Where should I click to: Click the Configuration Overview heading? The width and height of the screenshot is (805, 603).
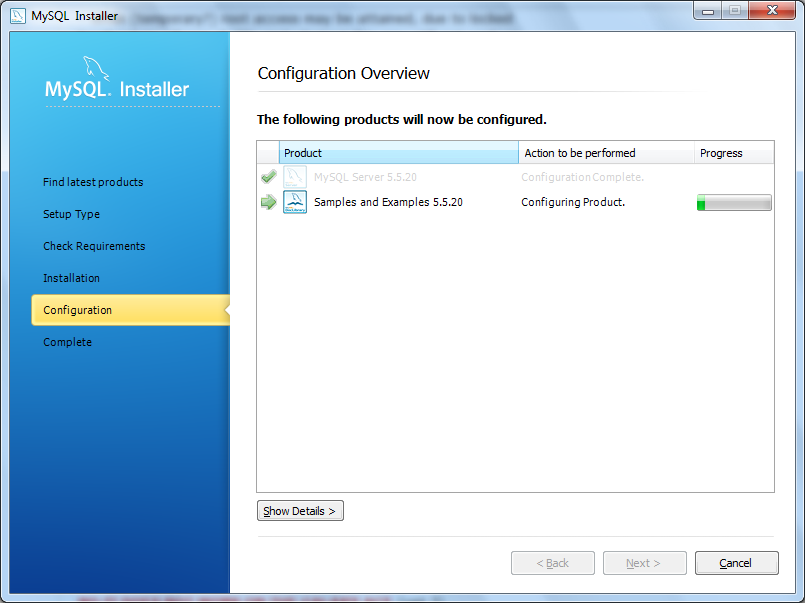click(x=343, y=73)
